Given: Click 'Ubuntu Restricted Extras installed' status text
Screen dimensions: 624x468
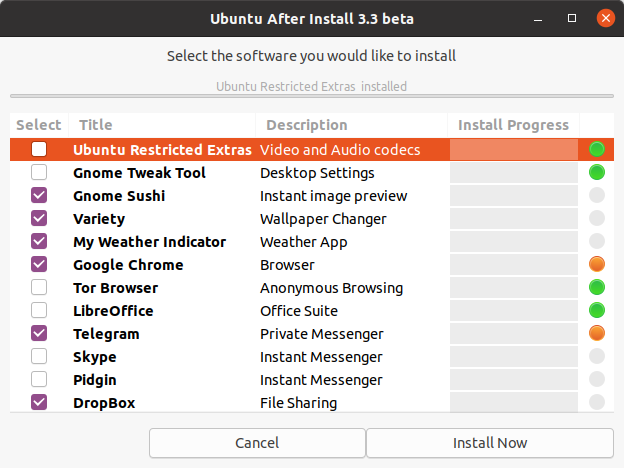Looking at the screenshot, I should click(312, 86).
